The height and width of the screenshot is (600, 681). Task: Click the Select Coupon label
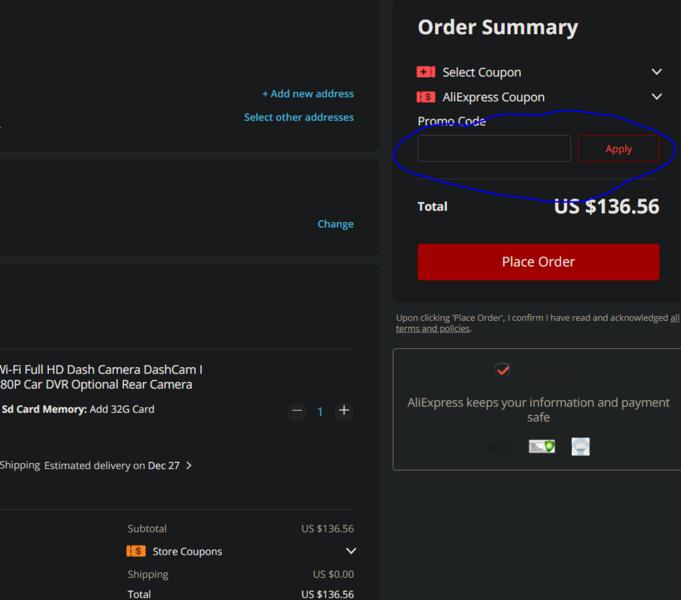tap(482, 72)
